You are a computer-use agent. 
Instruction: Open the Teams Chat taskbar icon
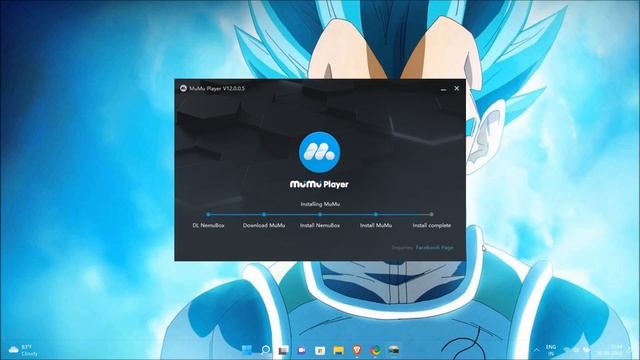(302, 350)
